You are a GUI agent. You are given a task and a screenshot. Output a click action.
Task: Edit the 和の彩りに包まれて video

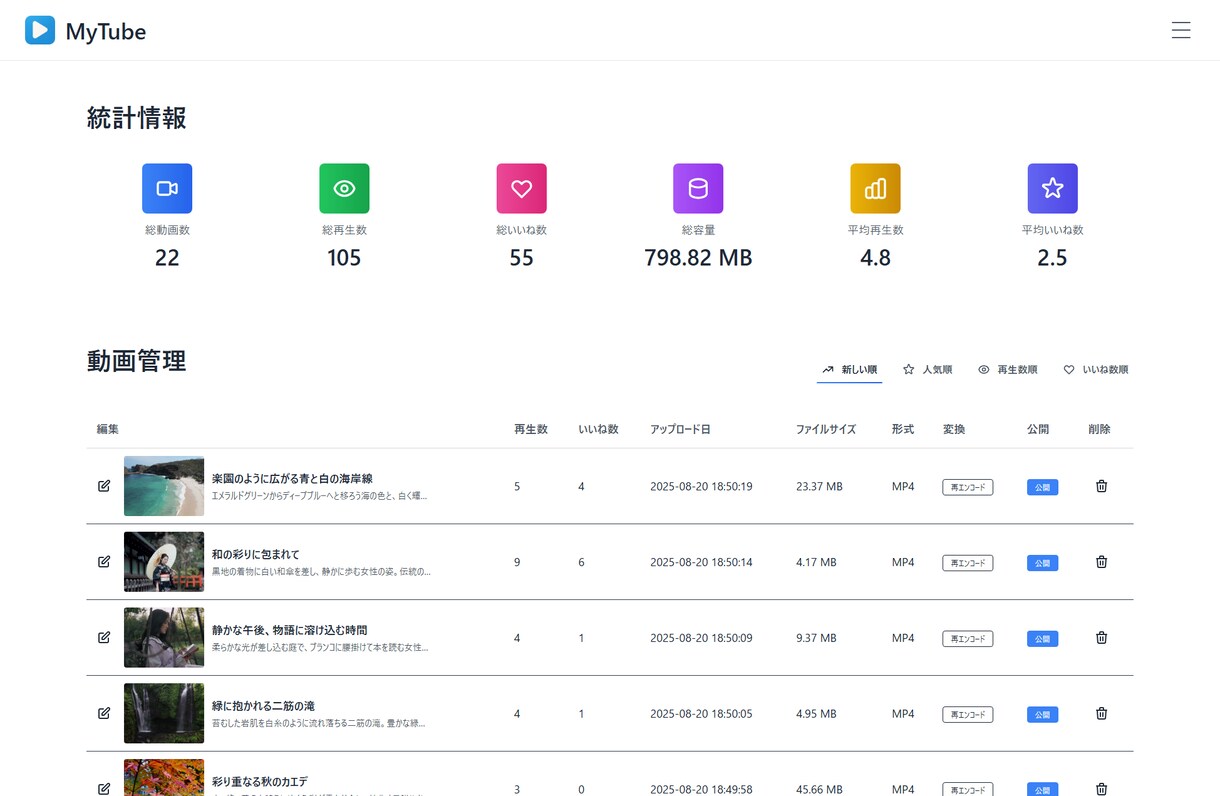point(104,562)
